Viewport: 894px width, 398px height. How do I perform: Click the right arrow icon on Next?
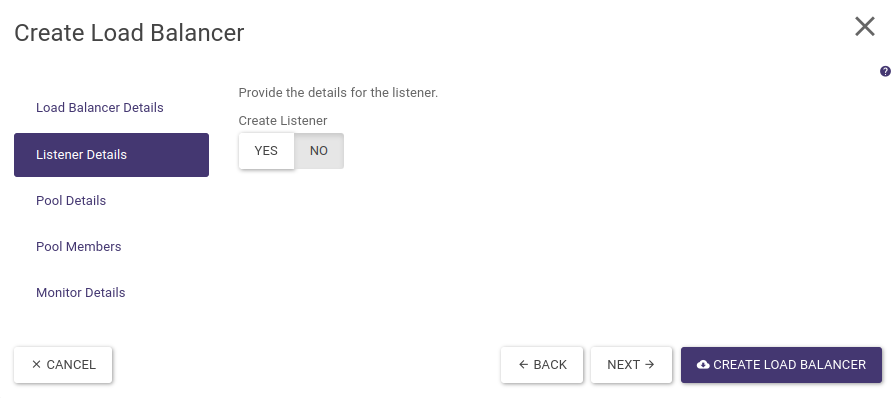click(x=649, y=364)
